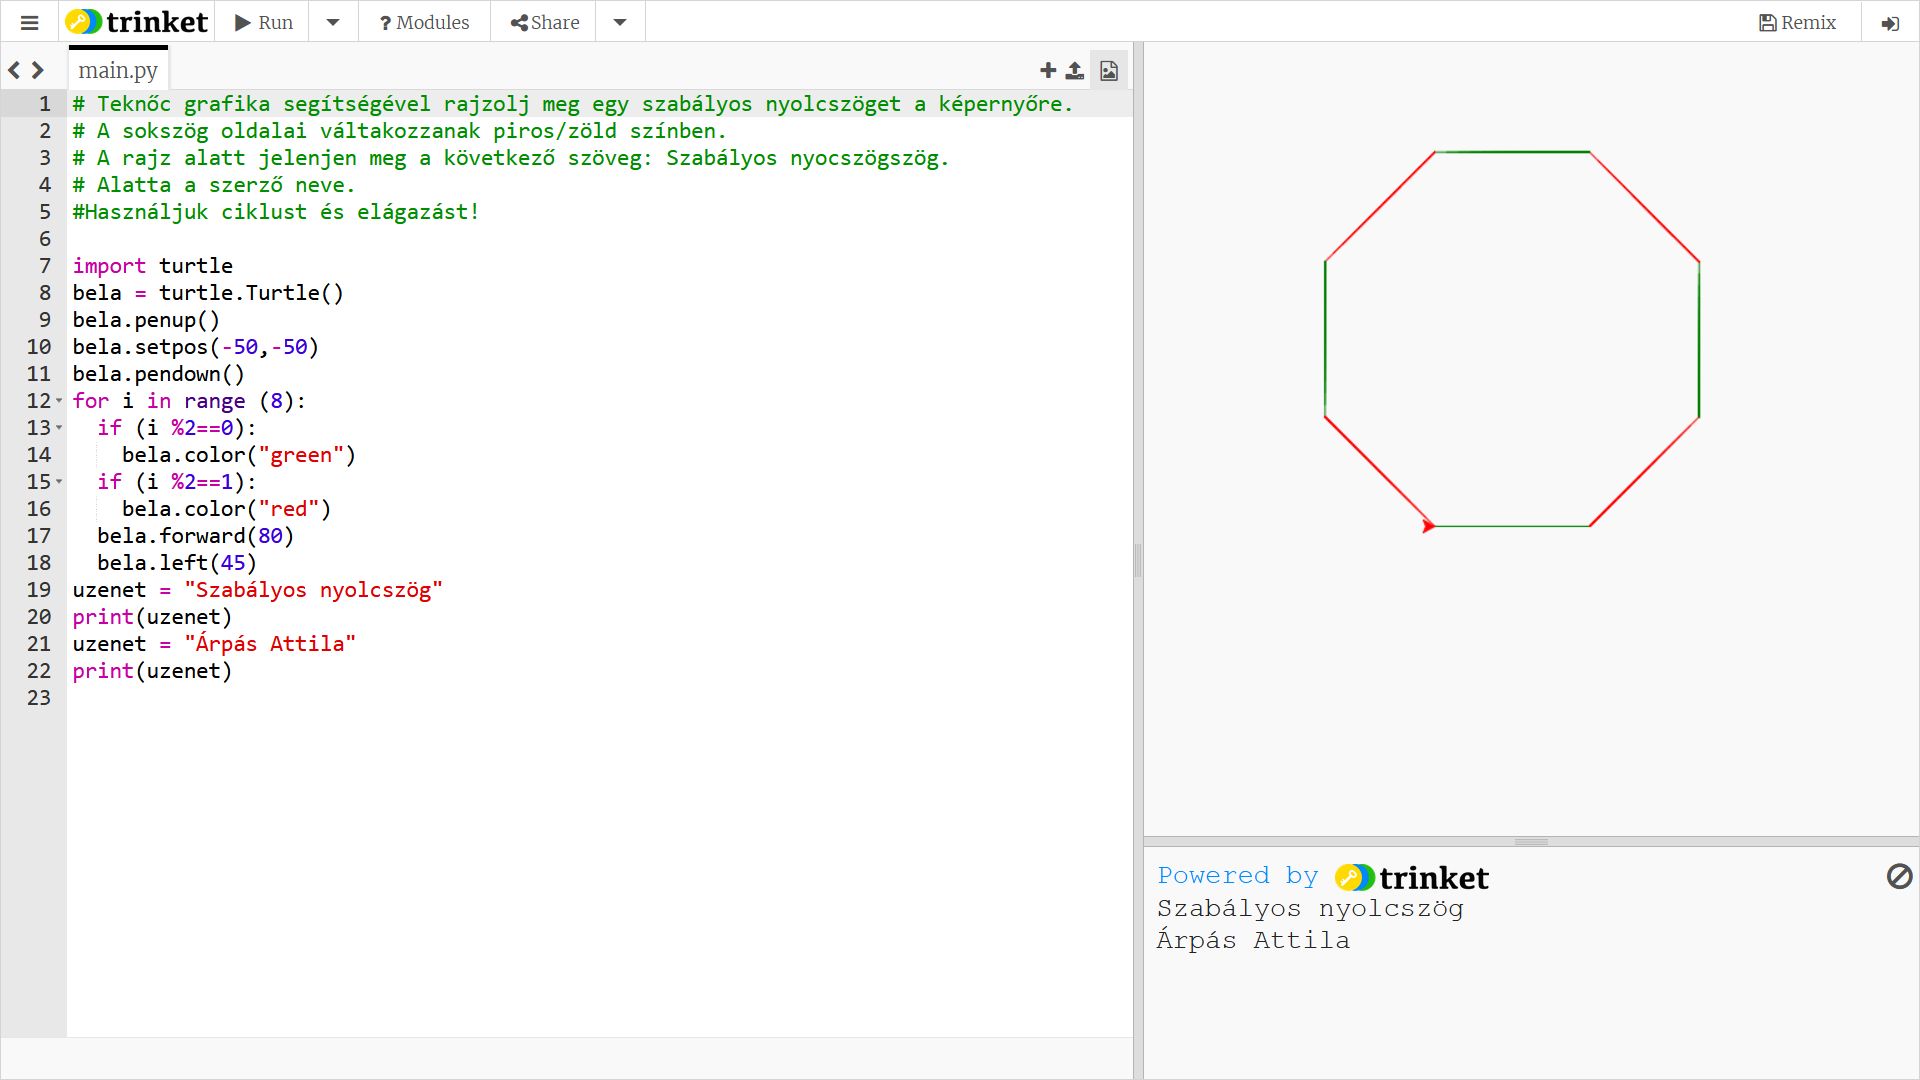The height and width of the screenshot is (1080, 1920).
Task: Click the Share button
Action: [x=544, y=22]
